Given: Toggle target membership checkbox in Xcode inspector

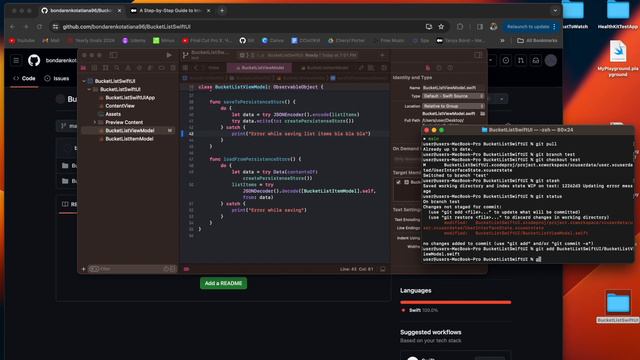Looking at the screenshot, I should point(398,182).
